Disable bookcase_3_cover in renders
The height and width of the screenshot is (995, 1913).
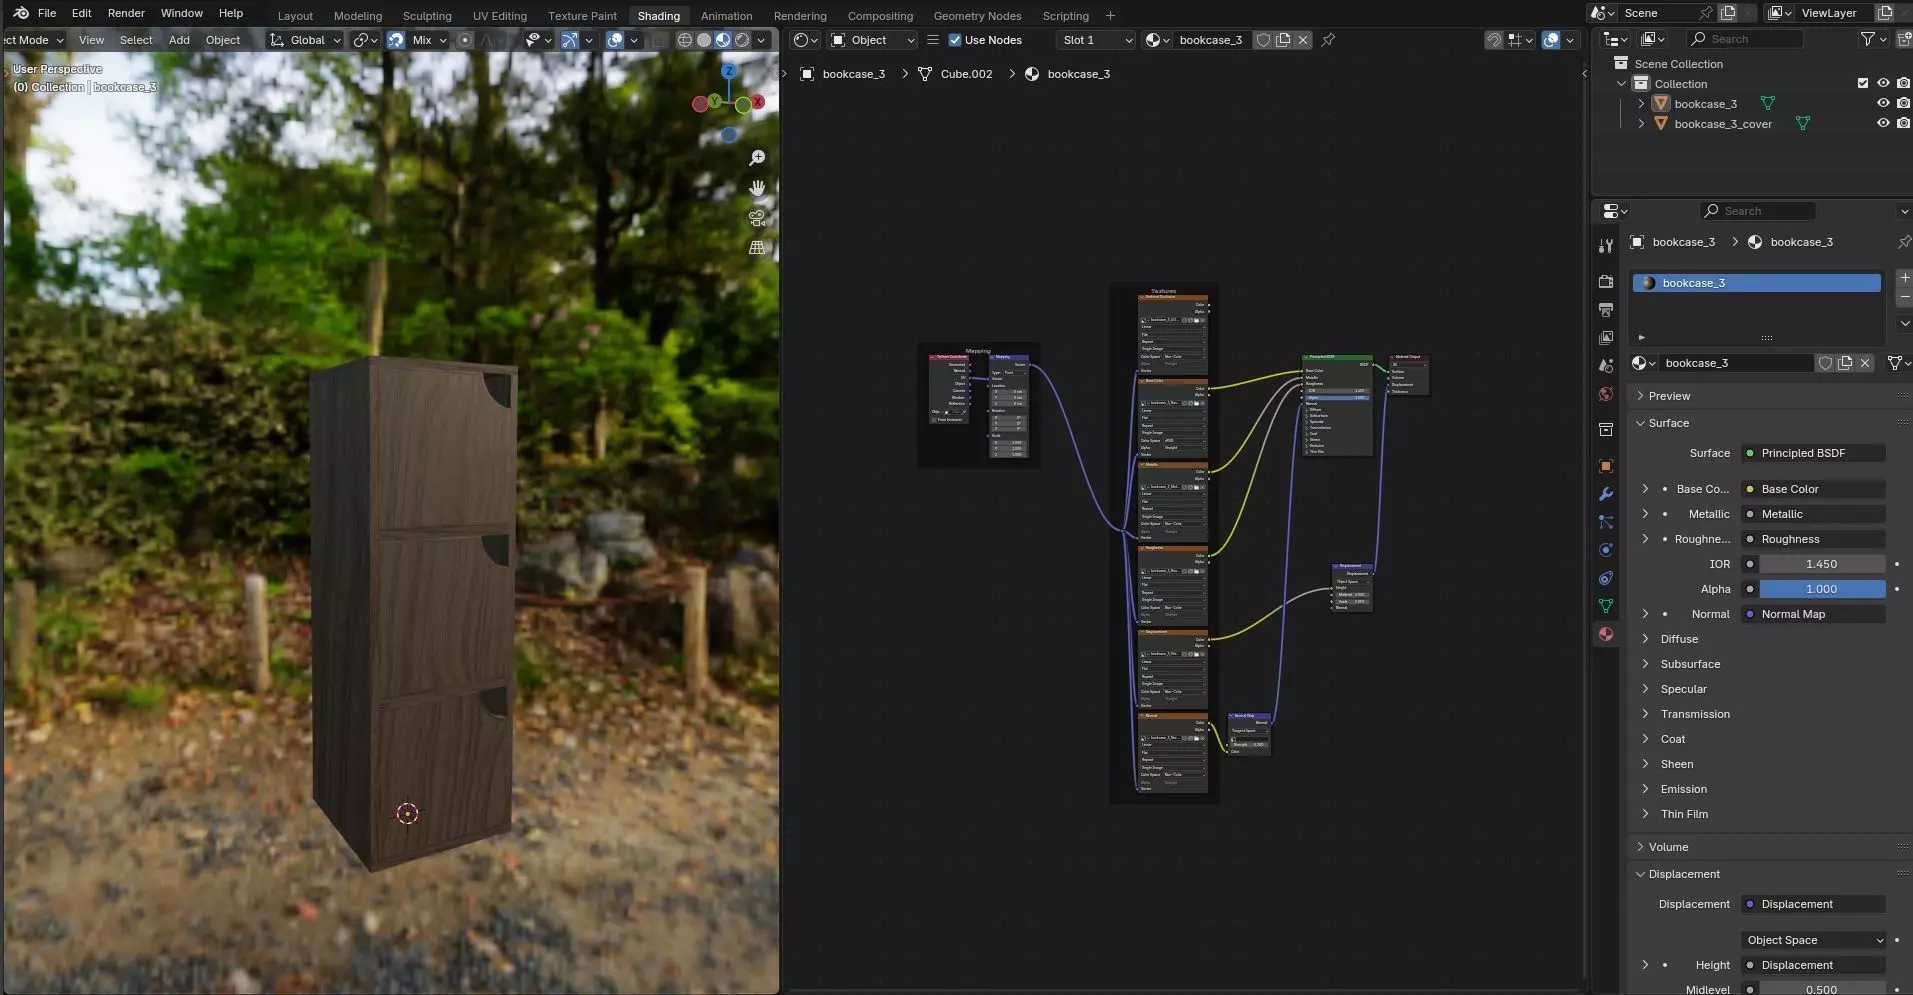(1903, 124)
